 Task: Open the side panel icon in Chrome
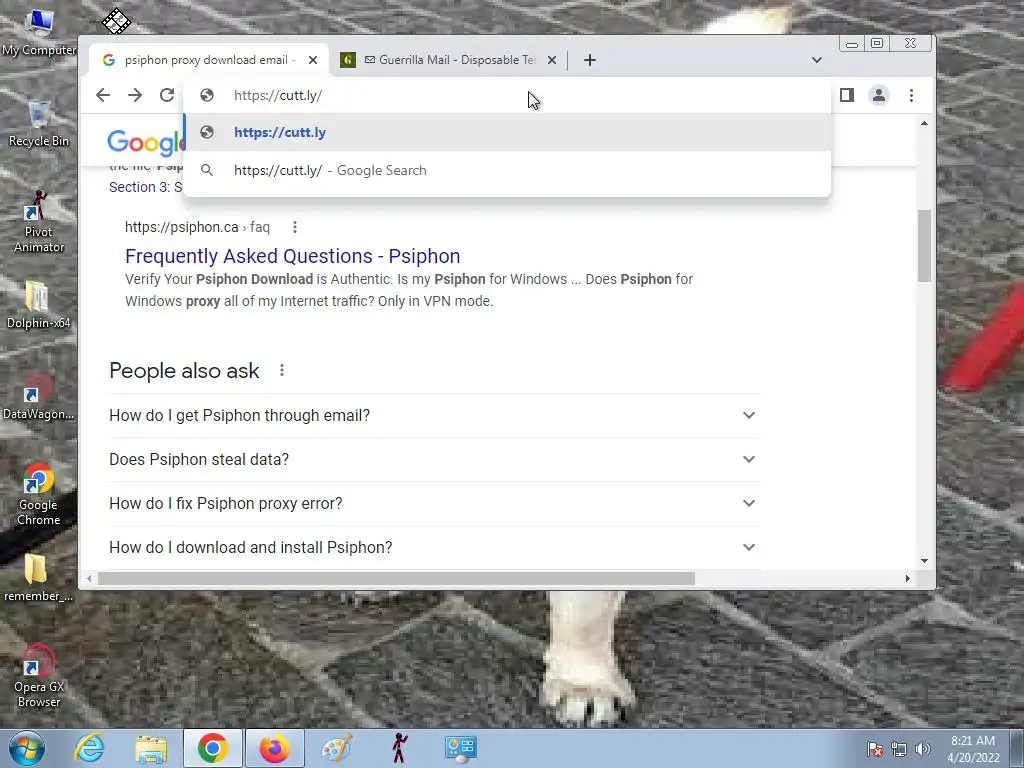click(x=847, y=95)
